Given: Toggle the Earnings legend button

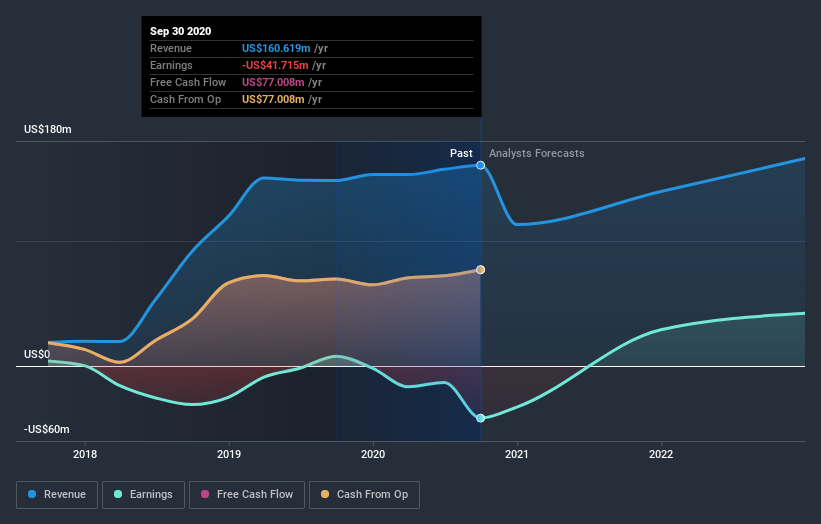Looking at the screenshot, I should pos(143,495).
